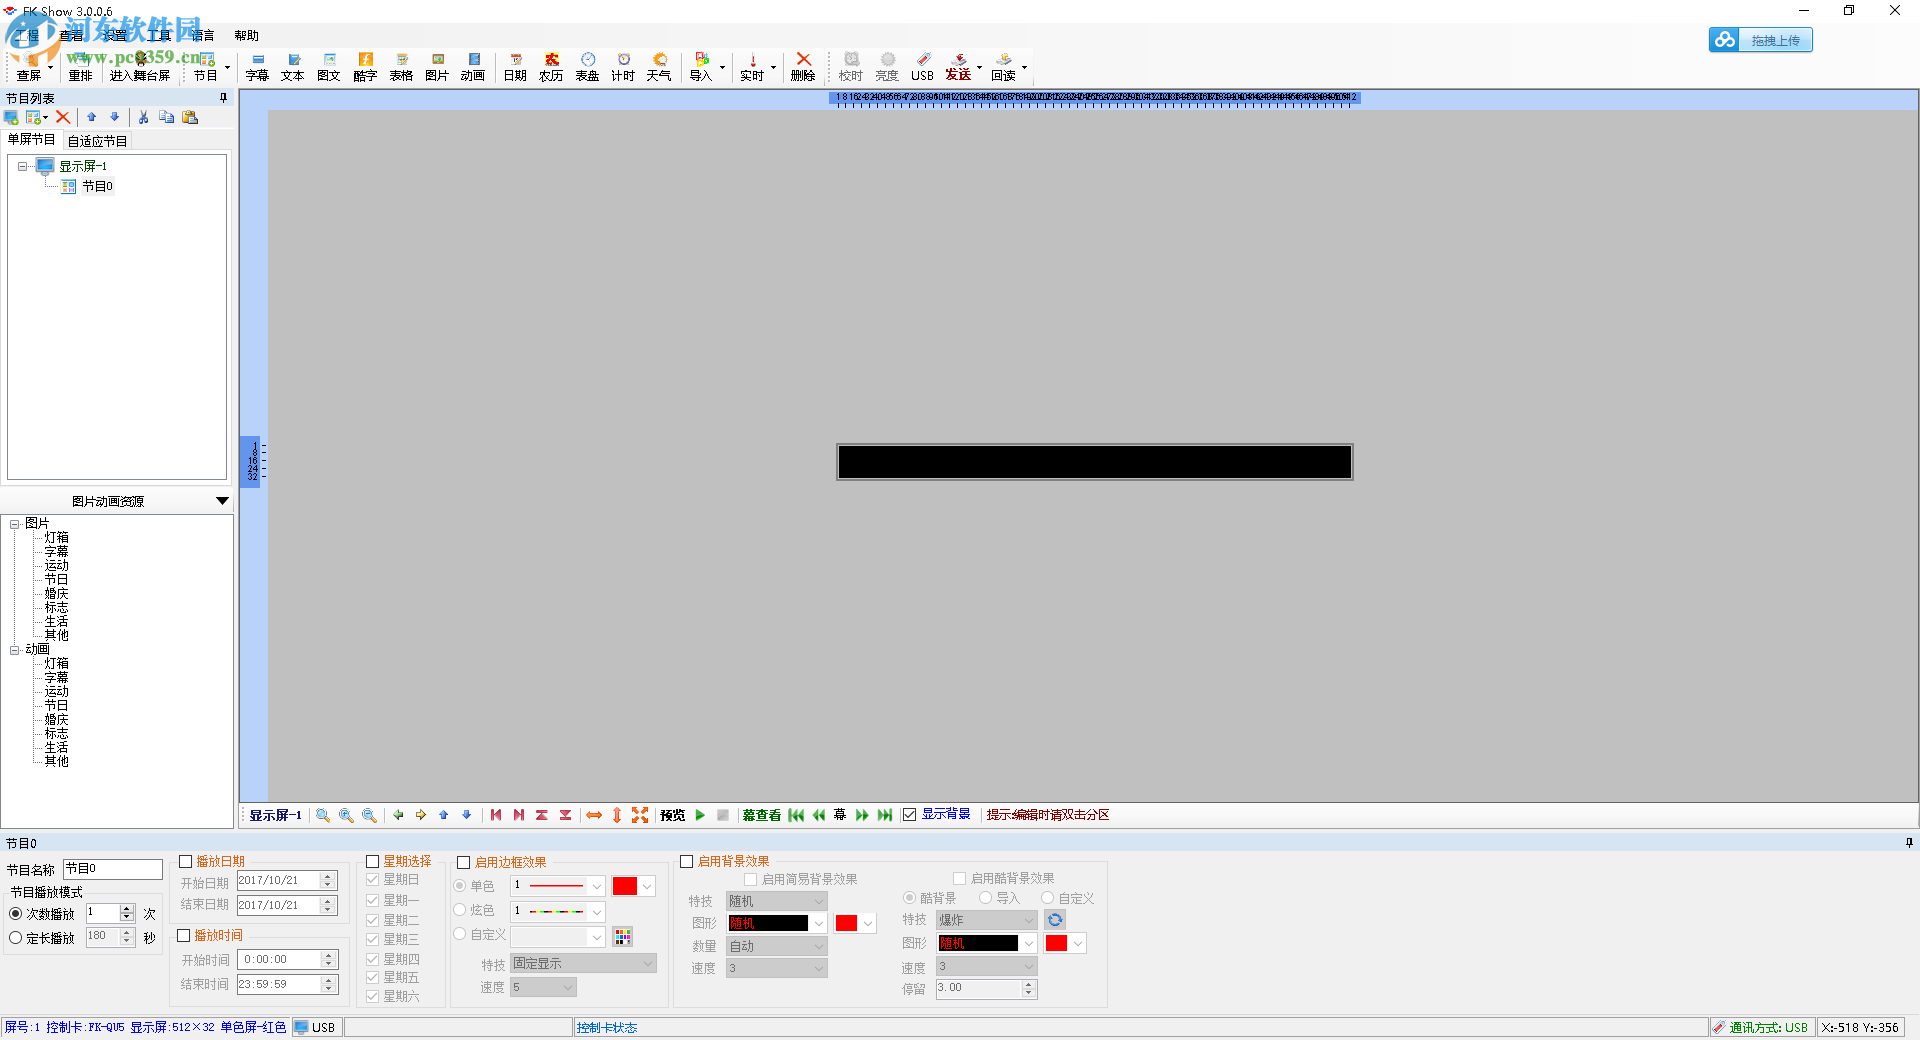
Task: Add a 字幕 subtitle region
Action: tap(257, 67)
